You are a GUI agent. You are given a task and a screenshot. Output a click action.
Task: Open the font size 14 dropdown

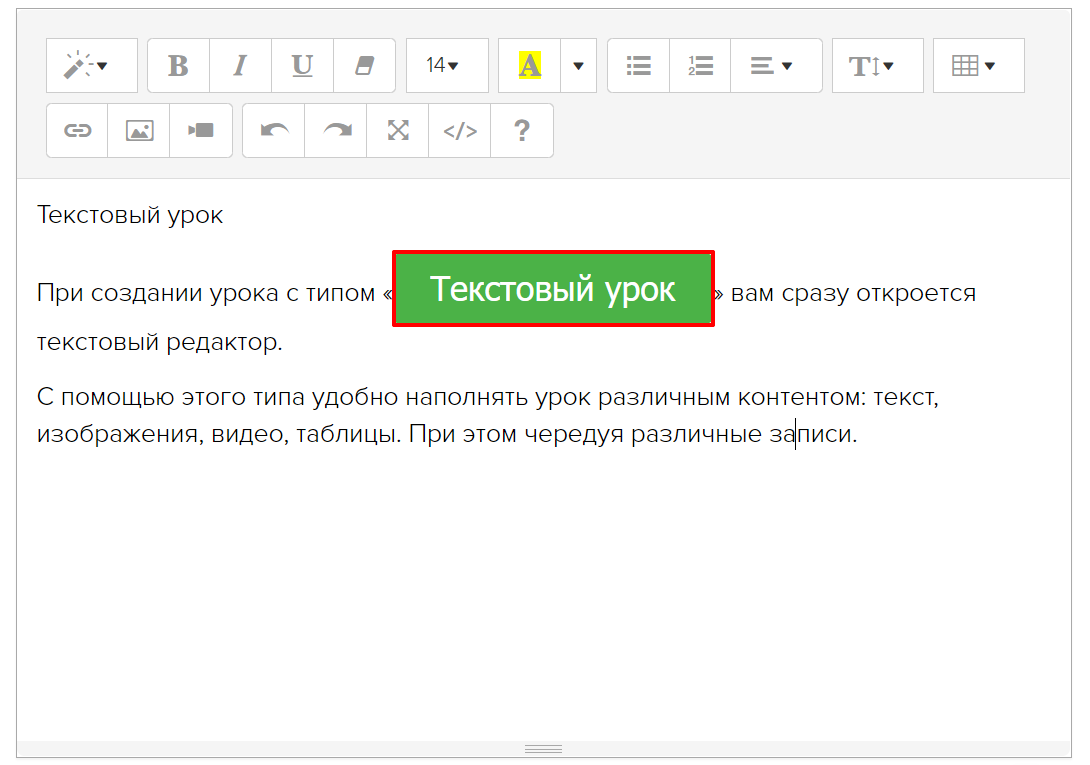tap(446, 66)
